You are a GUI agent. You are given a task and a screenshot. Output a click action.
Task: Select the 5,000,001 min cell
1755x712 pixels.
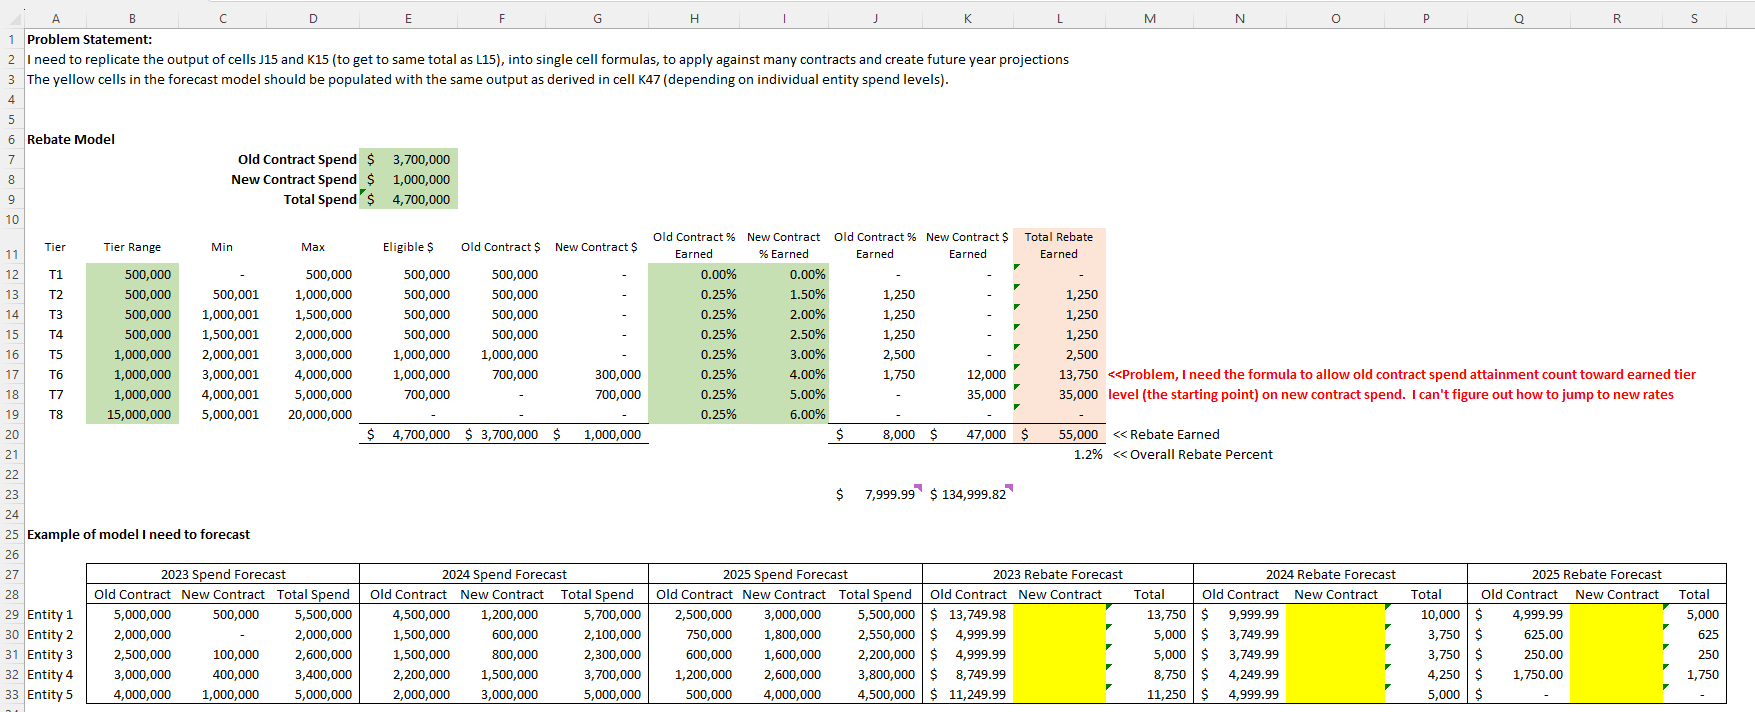coord(223,414)
